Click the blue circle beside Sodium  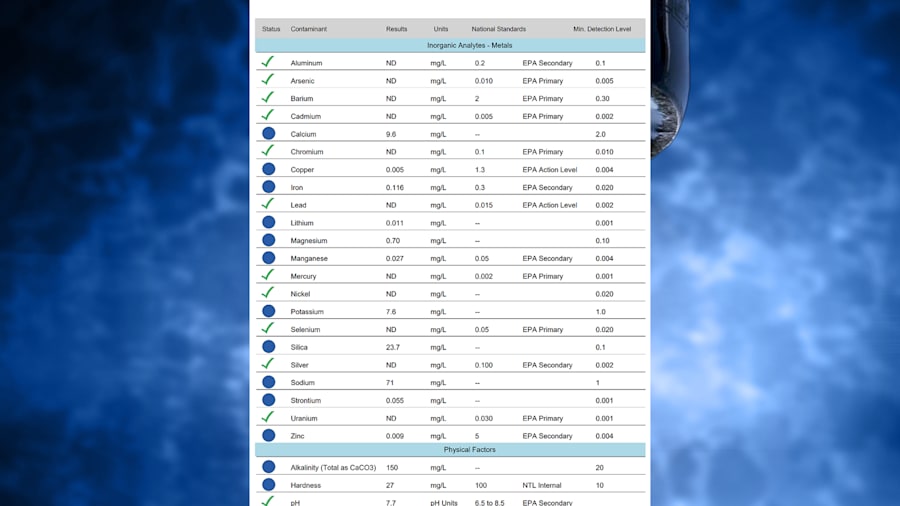pos(269,383)
